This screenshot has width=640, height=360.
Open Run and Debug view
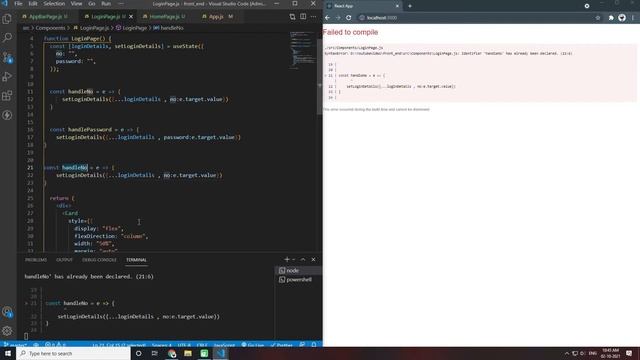coord(7,77)
